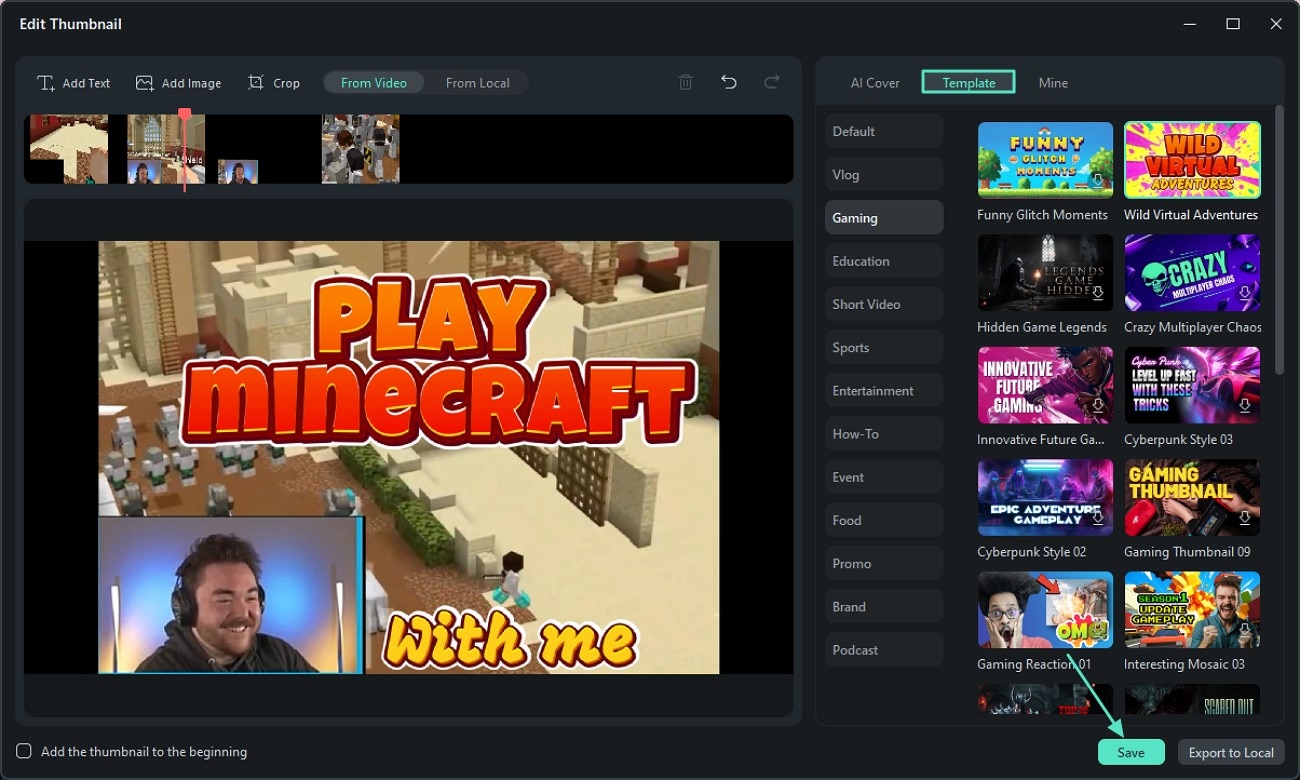This screenshot has height=780, width=1300.
Task: Click the first frame in the filmstrip
Action: pyautogui.click(x=68, y=149)
